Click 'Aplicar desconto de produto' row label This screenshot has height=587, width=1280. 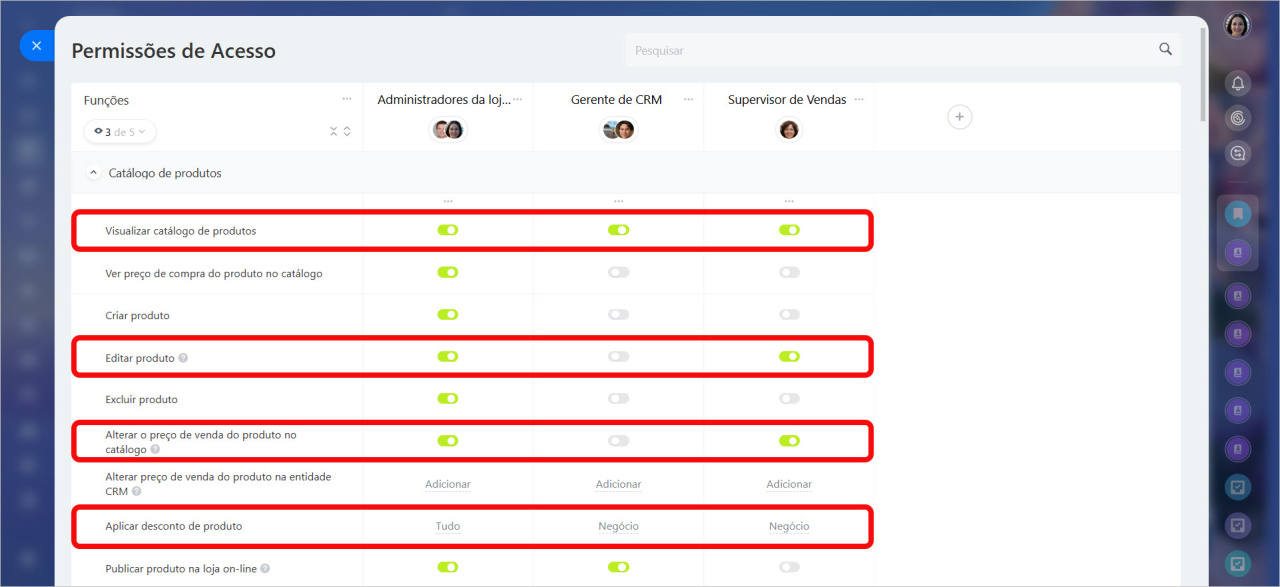(x=174, y=526)
